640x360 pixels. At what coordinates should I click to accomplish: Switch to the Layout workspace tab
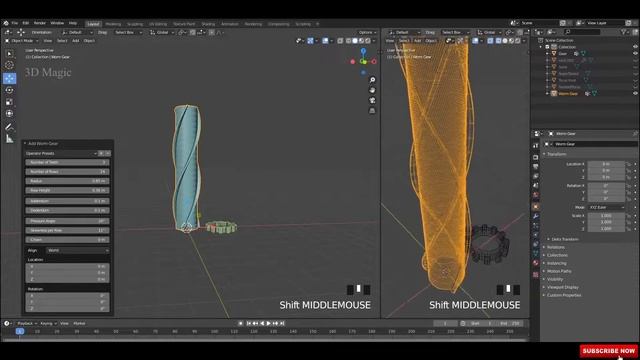[x=93, y=24]
